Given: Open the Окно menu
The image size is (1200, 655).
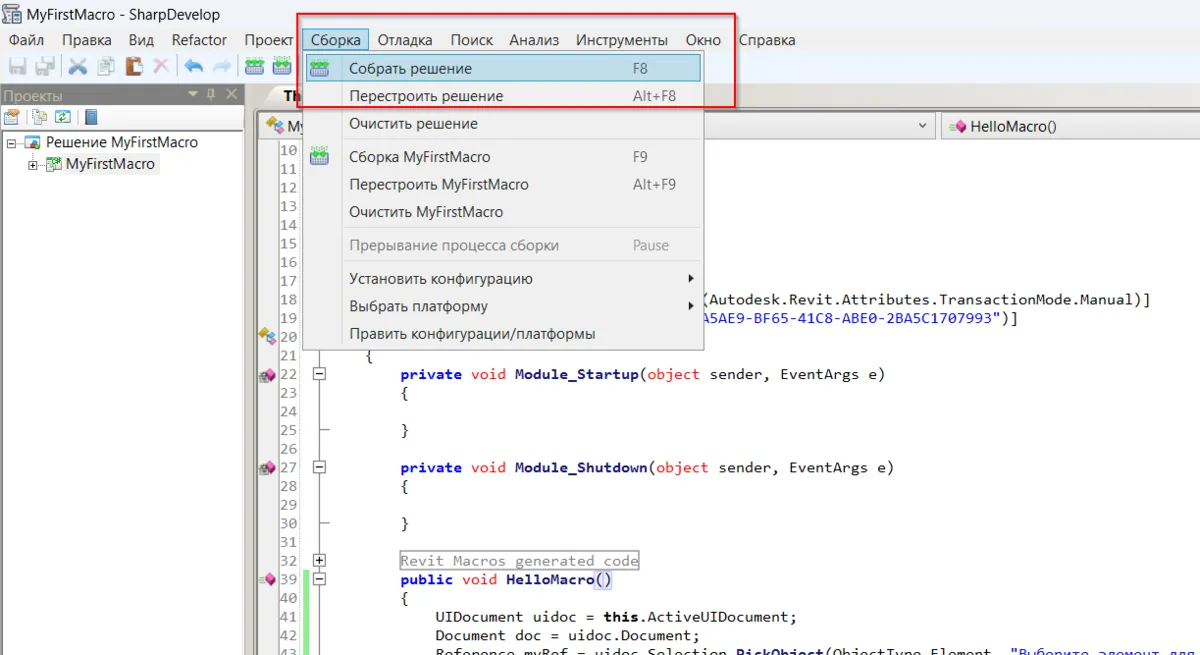Looking at the screenshot, I should pos(703,40).
